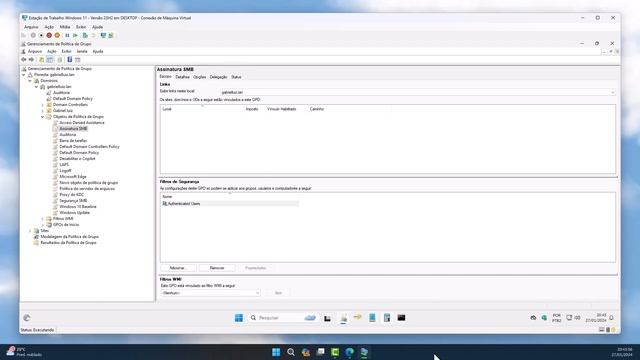The height and width of the screenshot is (360, 640).
Task: Click the Abrir button beside WMI filter
Action: (278, 293)
